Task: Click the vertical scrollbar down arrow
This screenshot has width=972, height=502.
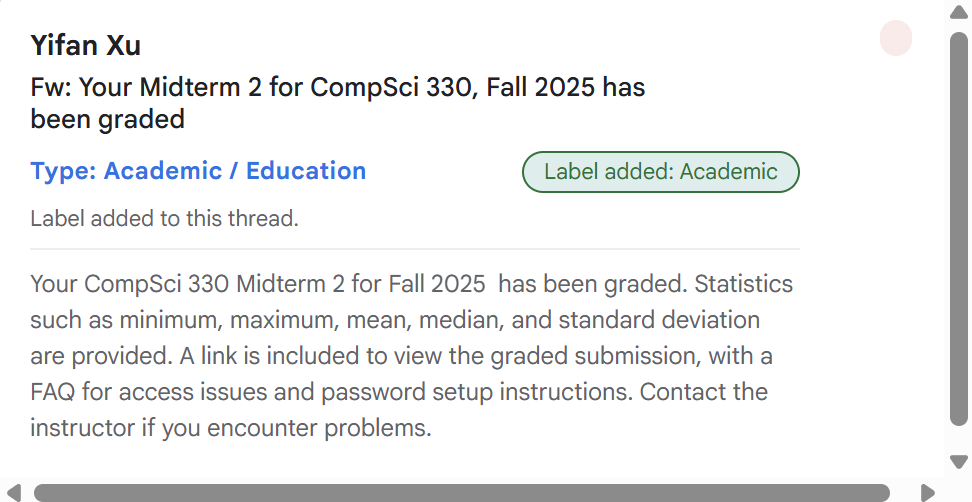Action: pos(958,461)
